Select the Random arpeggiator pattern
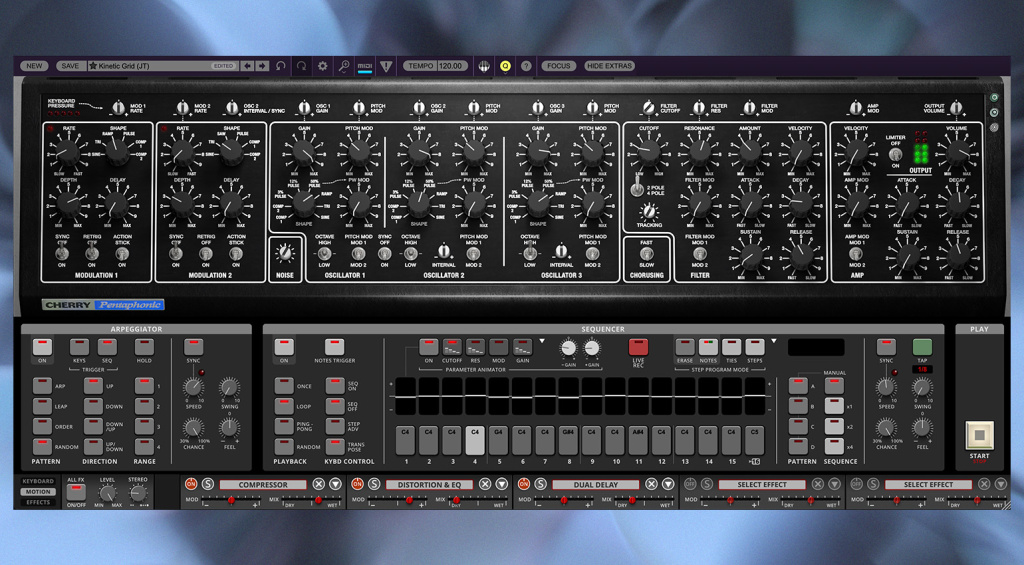 (x=42, y=446)
